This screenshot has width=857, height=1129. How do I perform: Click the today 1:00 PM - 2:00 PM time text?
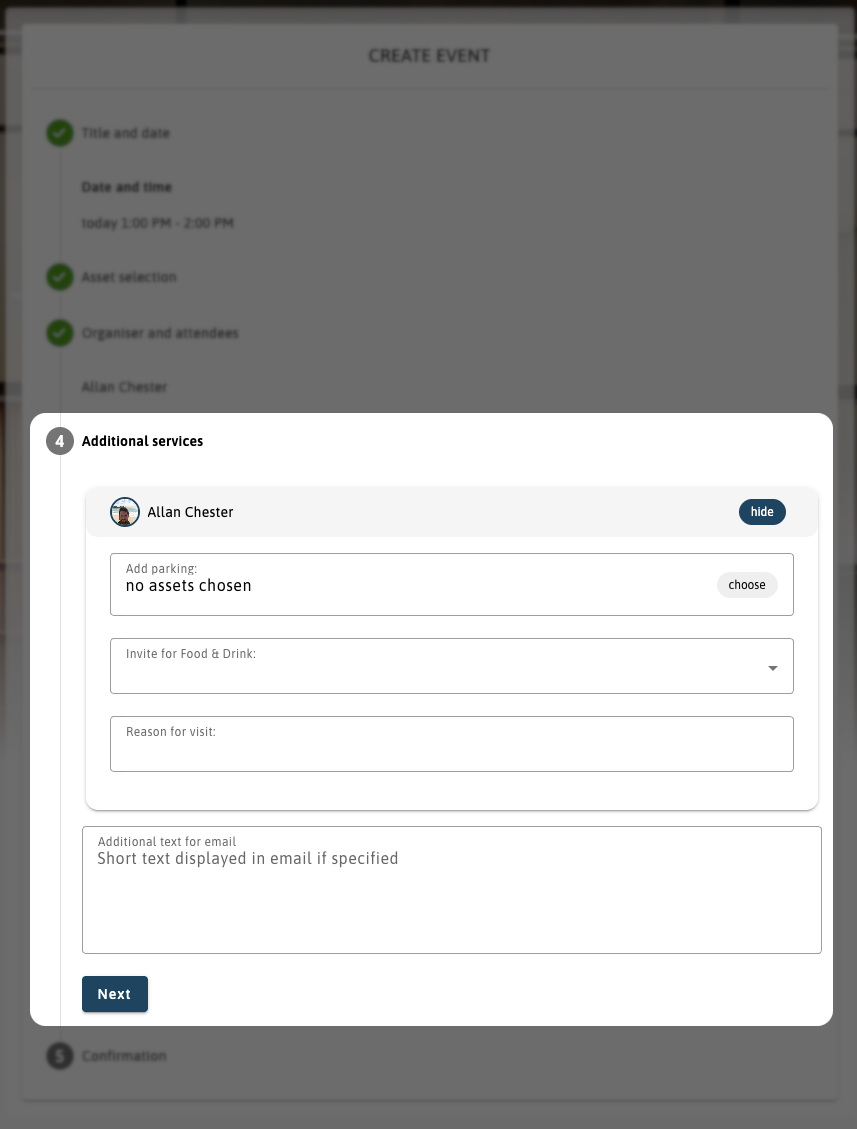[157, 223]
